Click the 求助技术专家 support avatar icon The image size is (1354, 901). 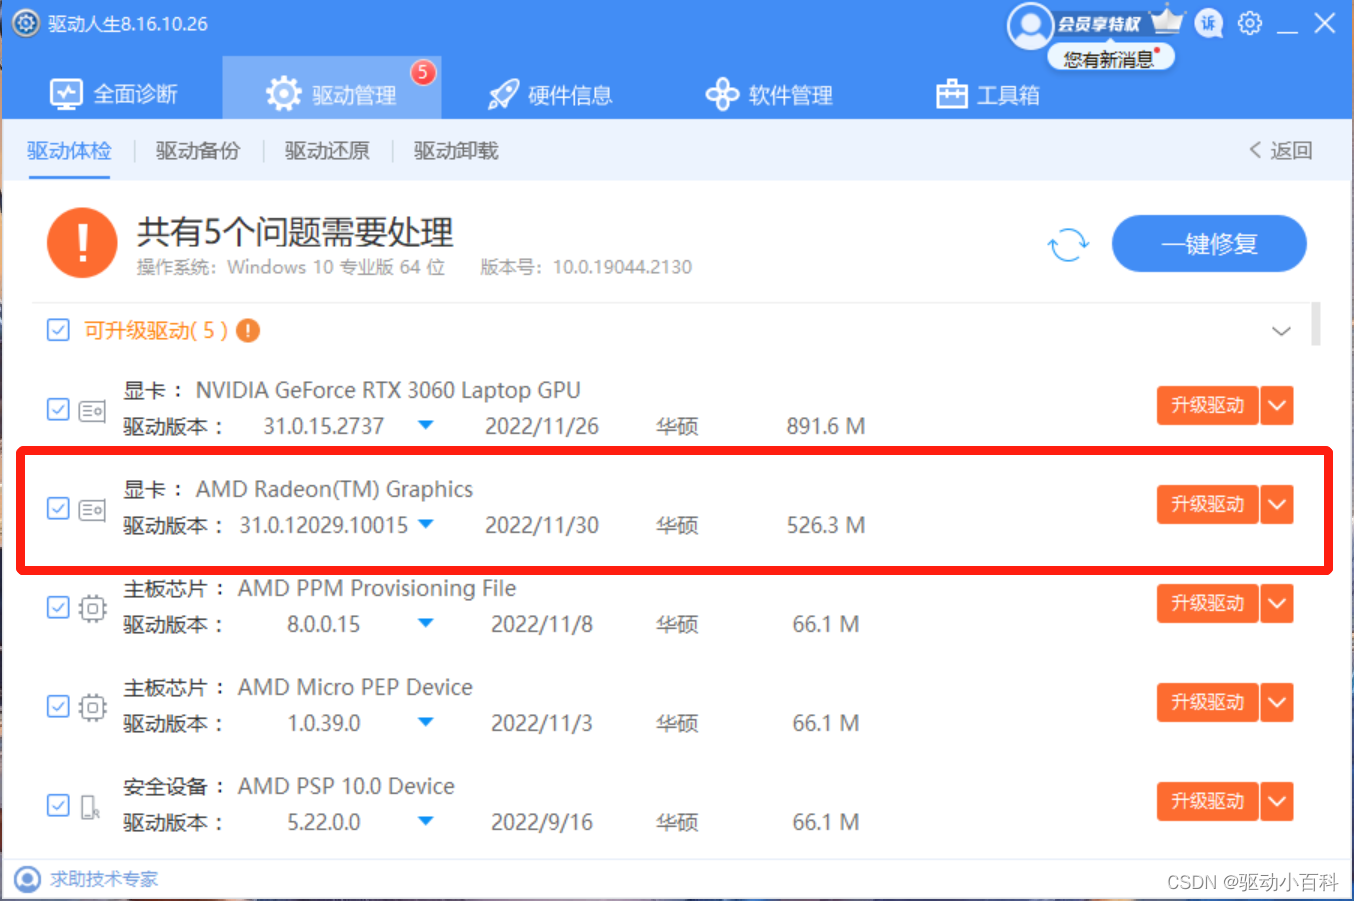27,879
